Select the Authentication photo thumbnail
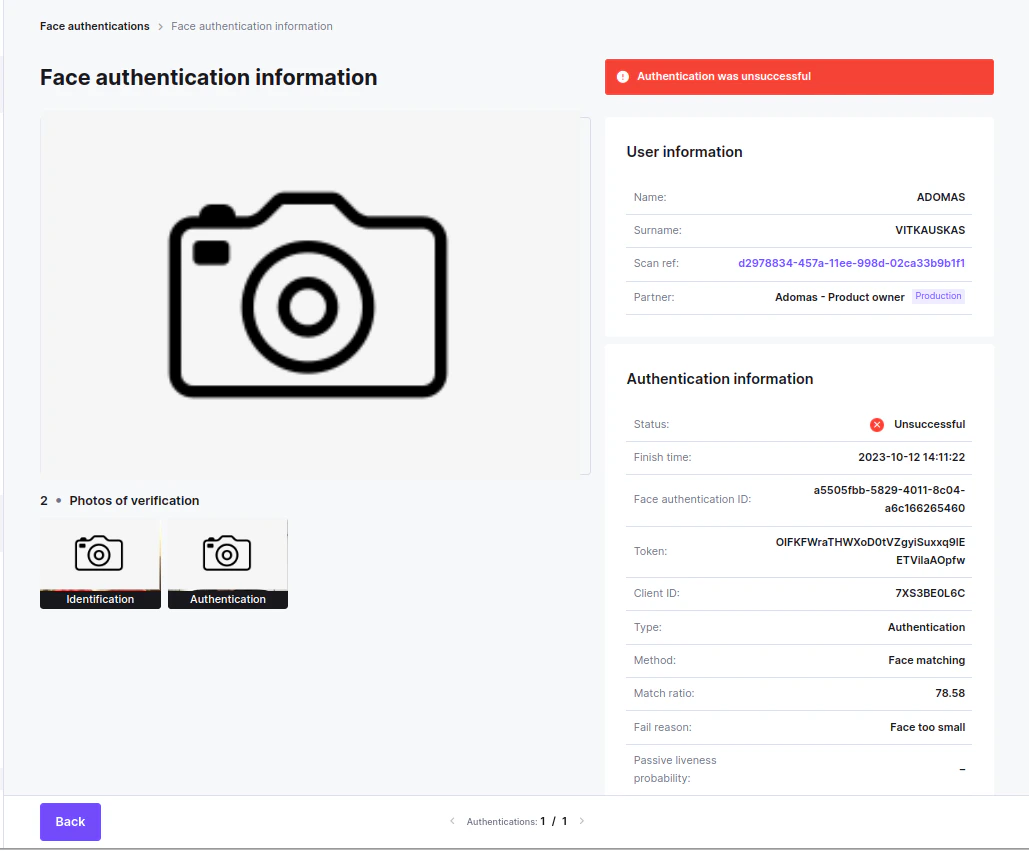The height and width of the screenshot is (851, 1029). (227, 563)
